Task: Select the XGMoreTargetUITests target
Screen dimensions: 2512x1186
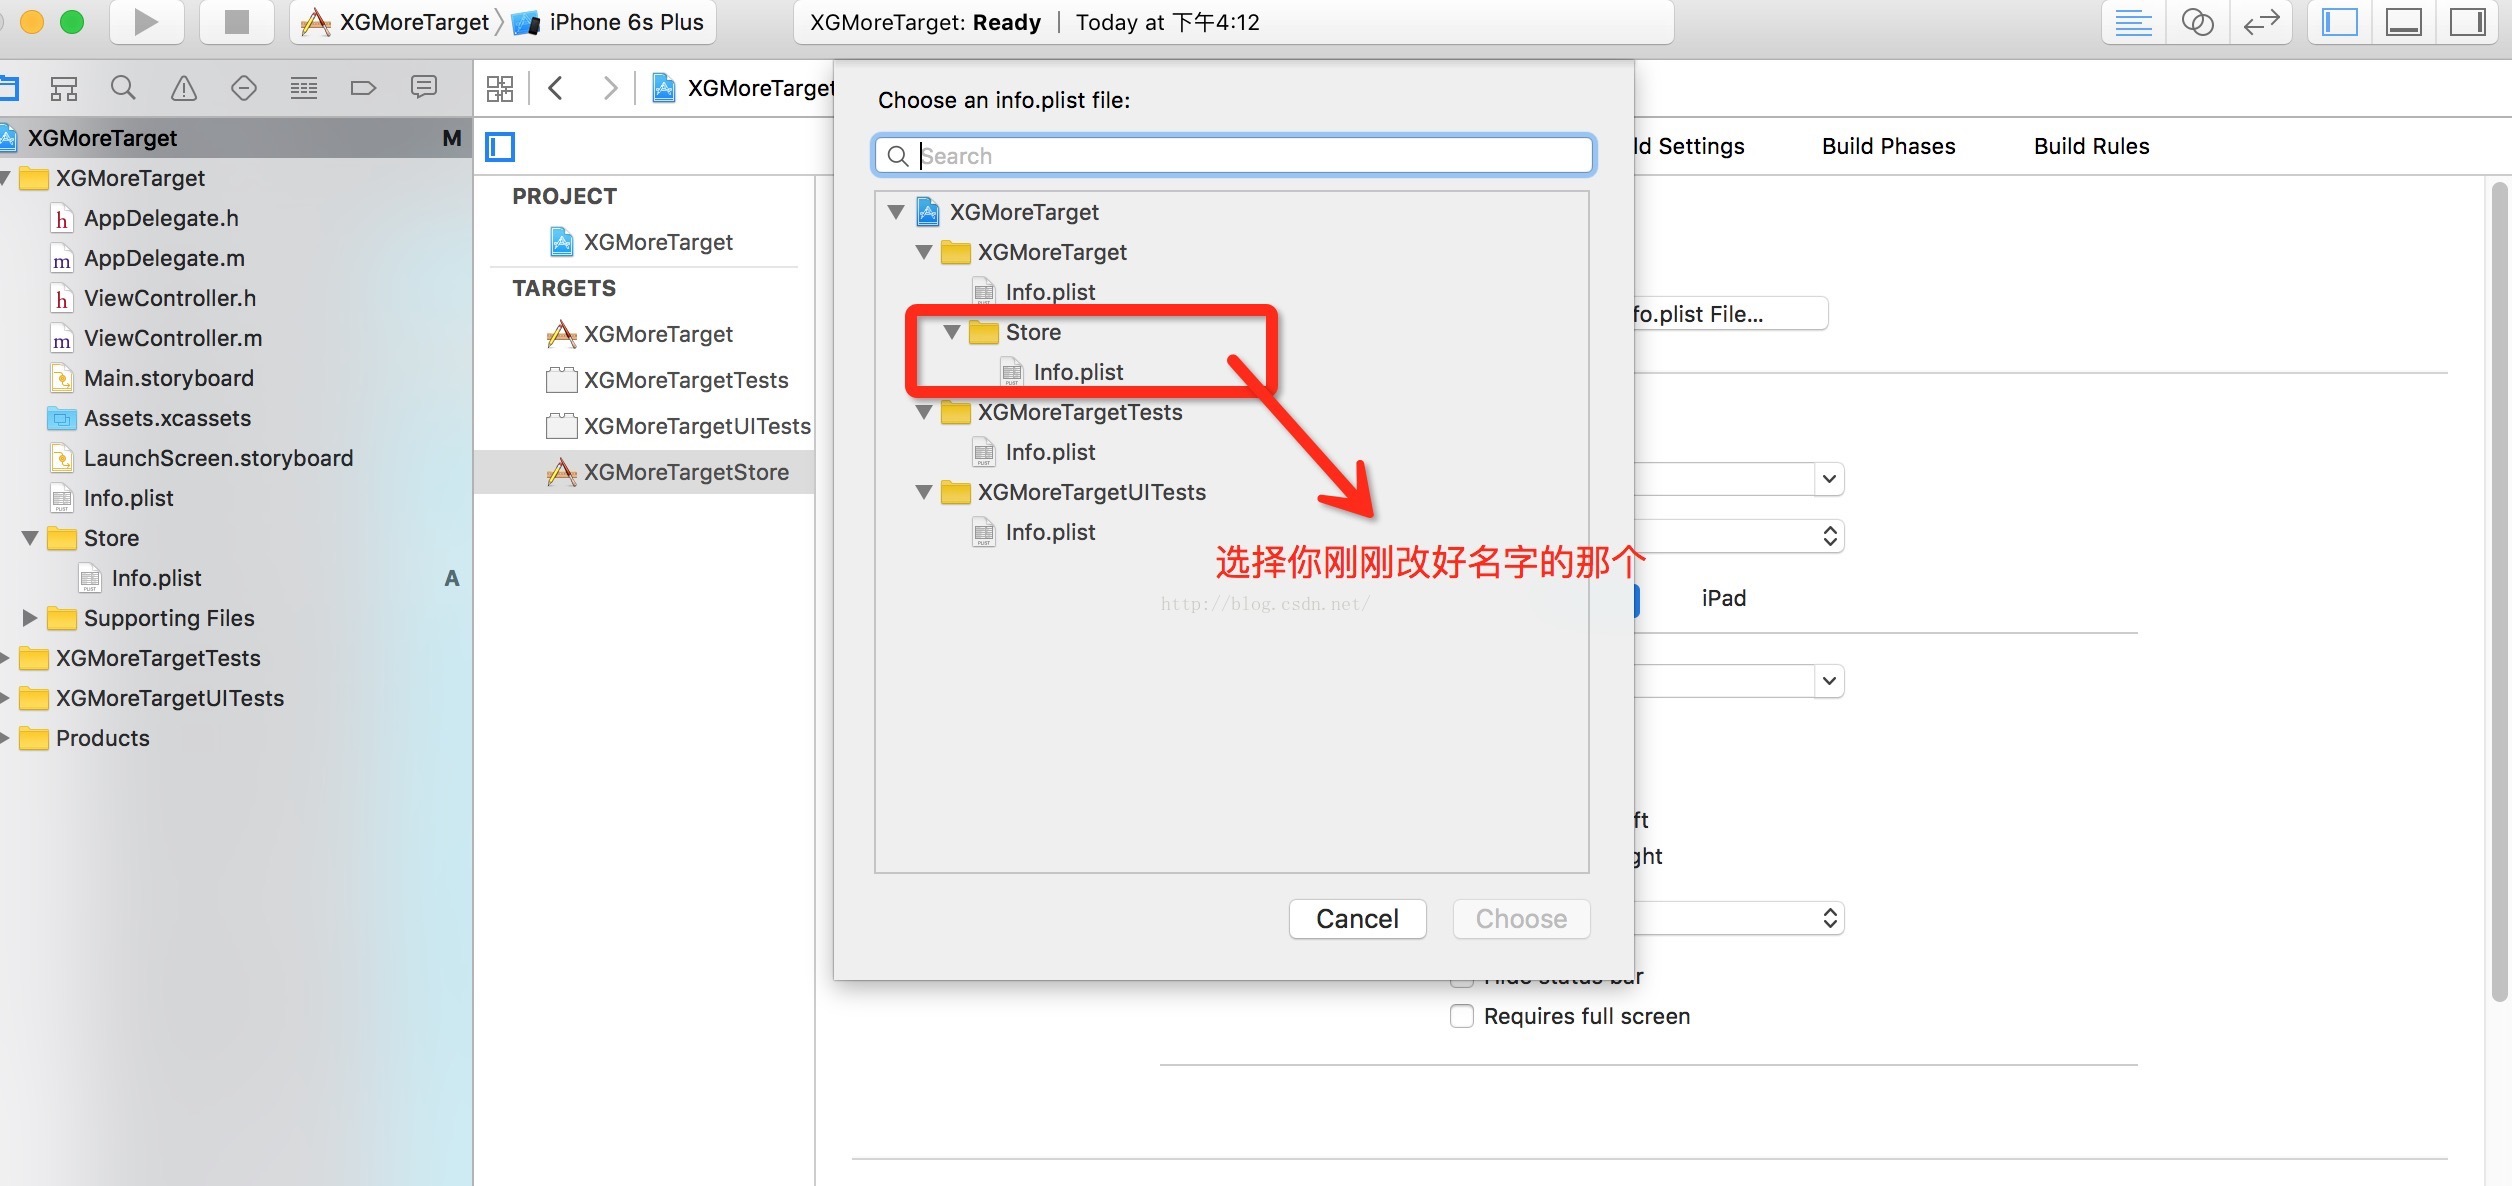Action: [x=697, y=426]
